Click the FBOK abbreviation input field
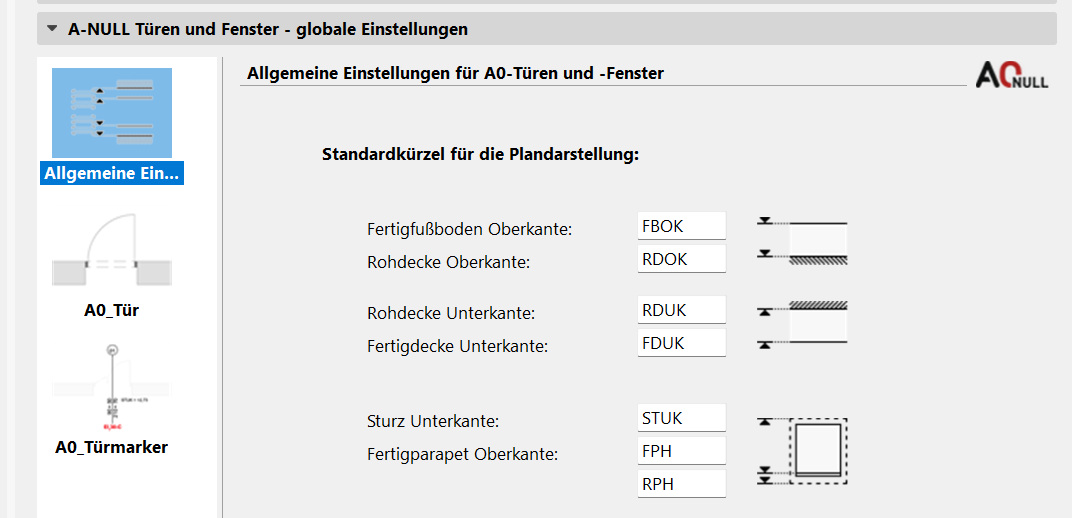Screen dimensions: 1072x518 682,226
